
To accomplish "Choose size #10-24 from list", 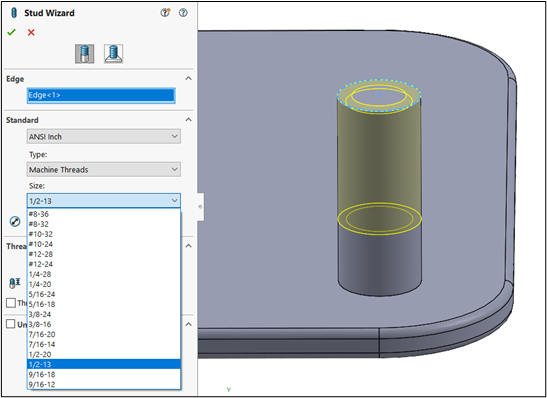I will click(104, 244).
